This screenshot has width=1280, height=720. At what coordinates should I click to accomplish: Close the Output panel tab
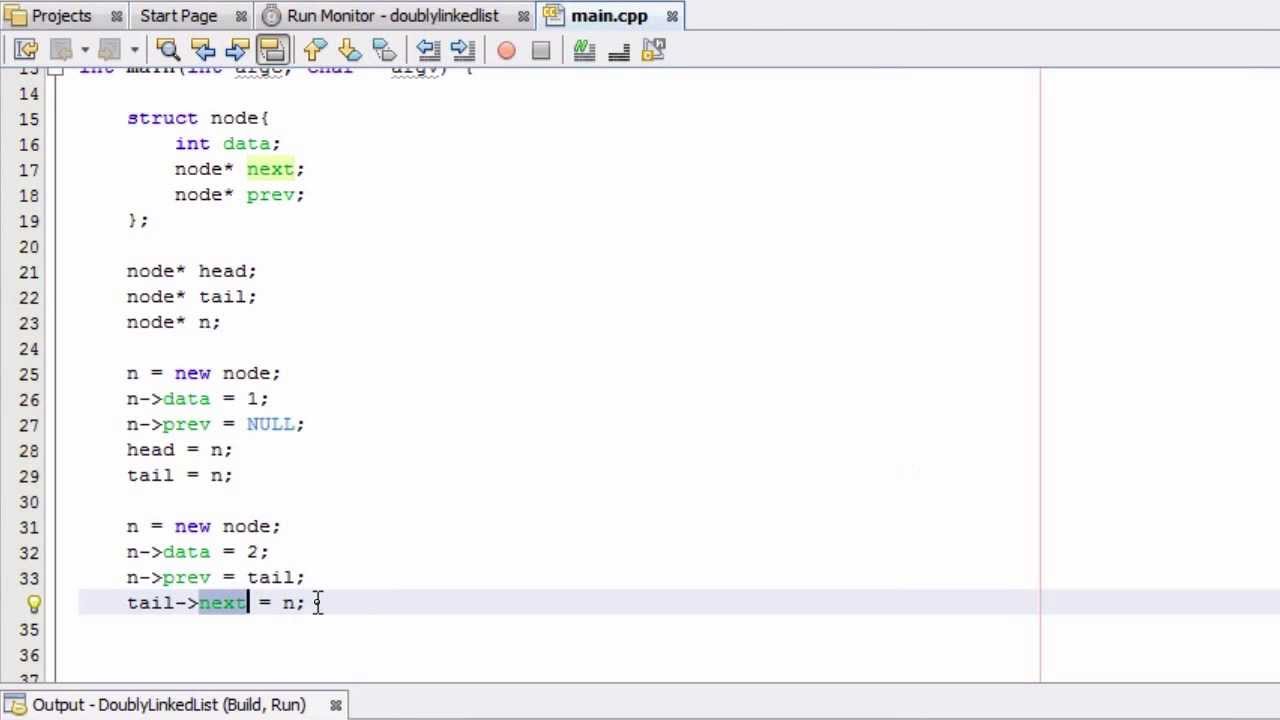[x=336, y=705]
